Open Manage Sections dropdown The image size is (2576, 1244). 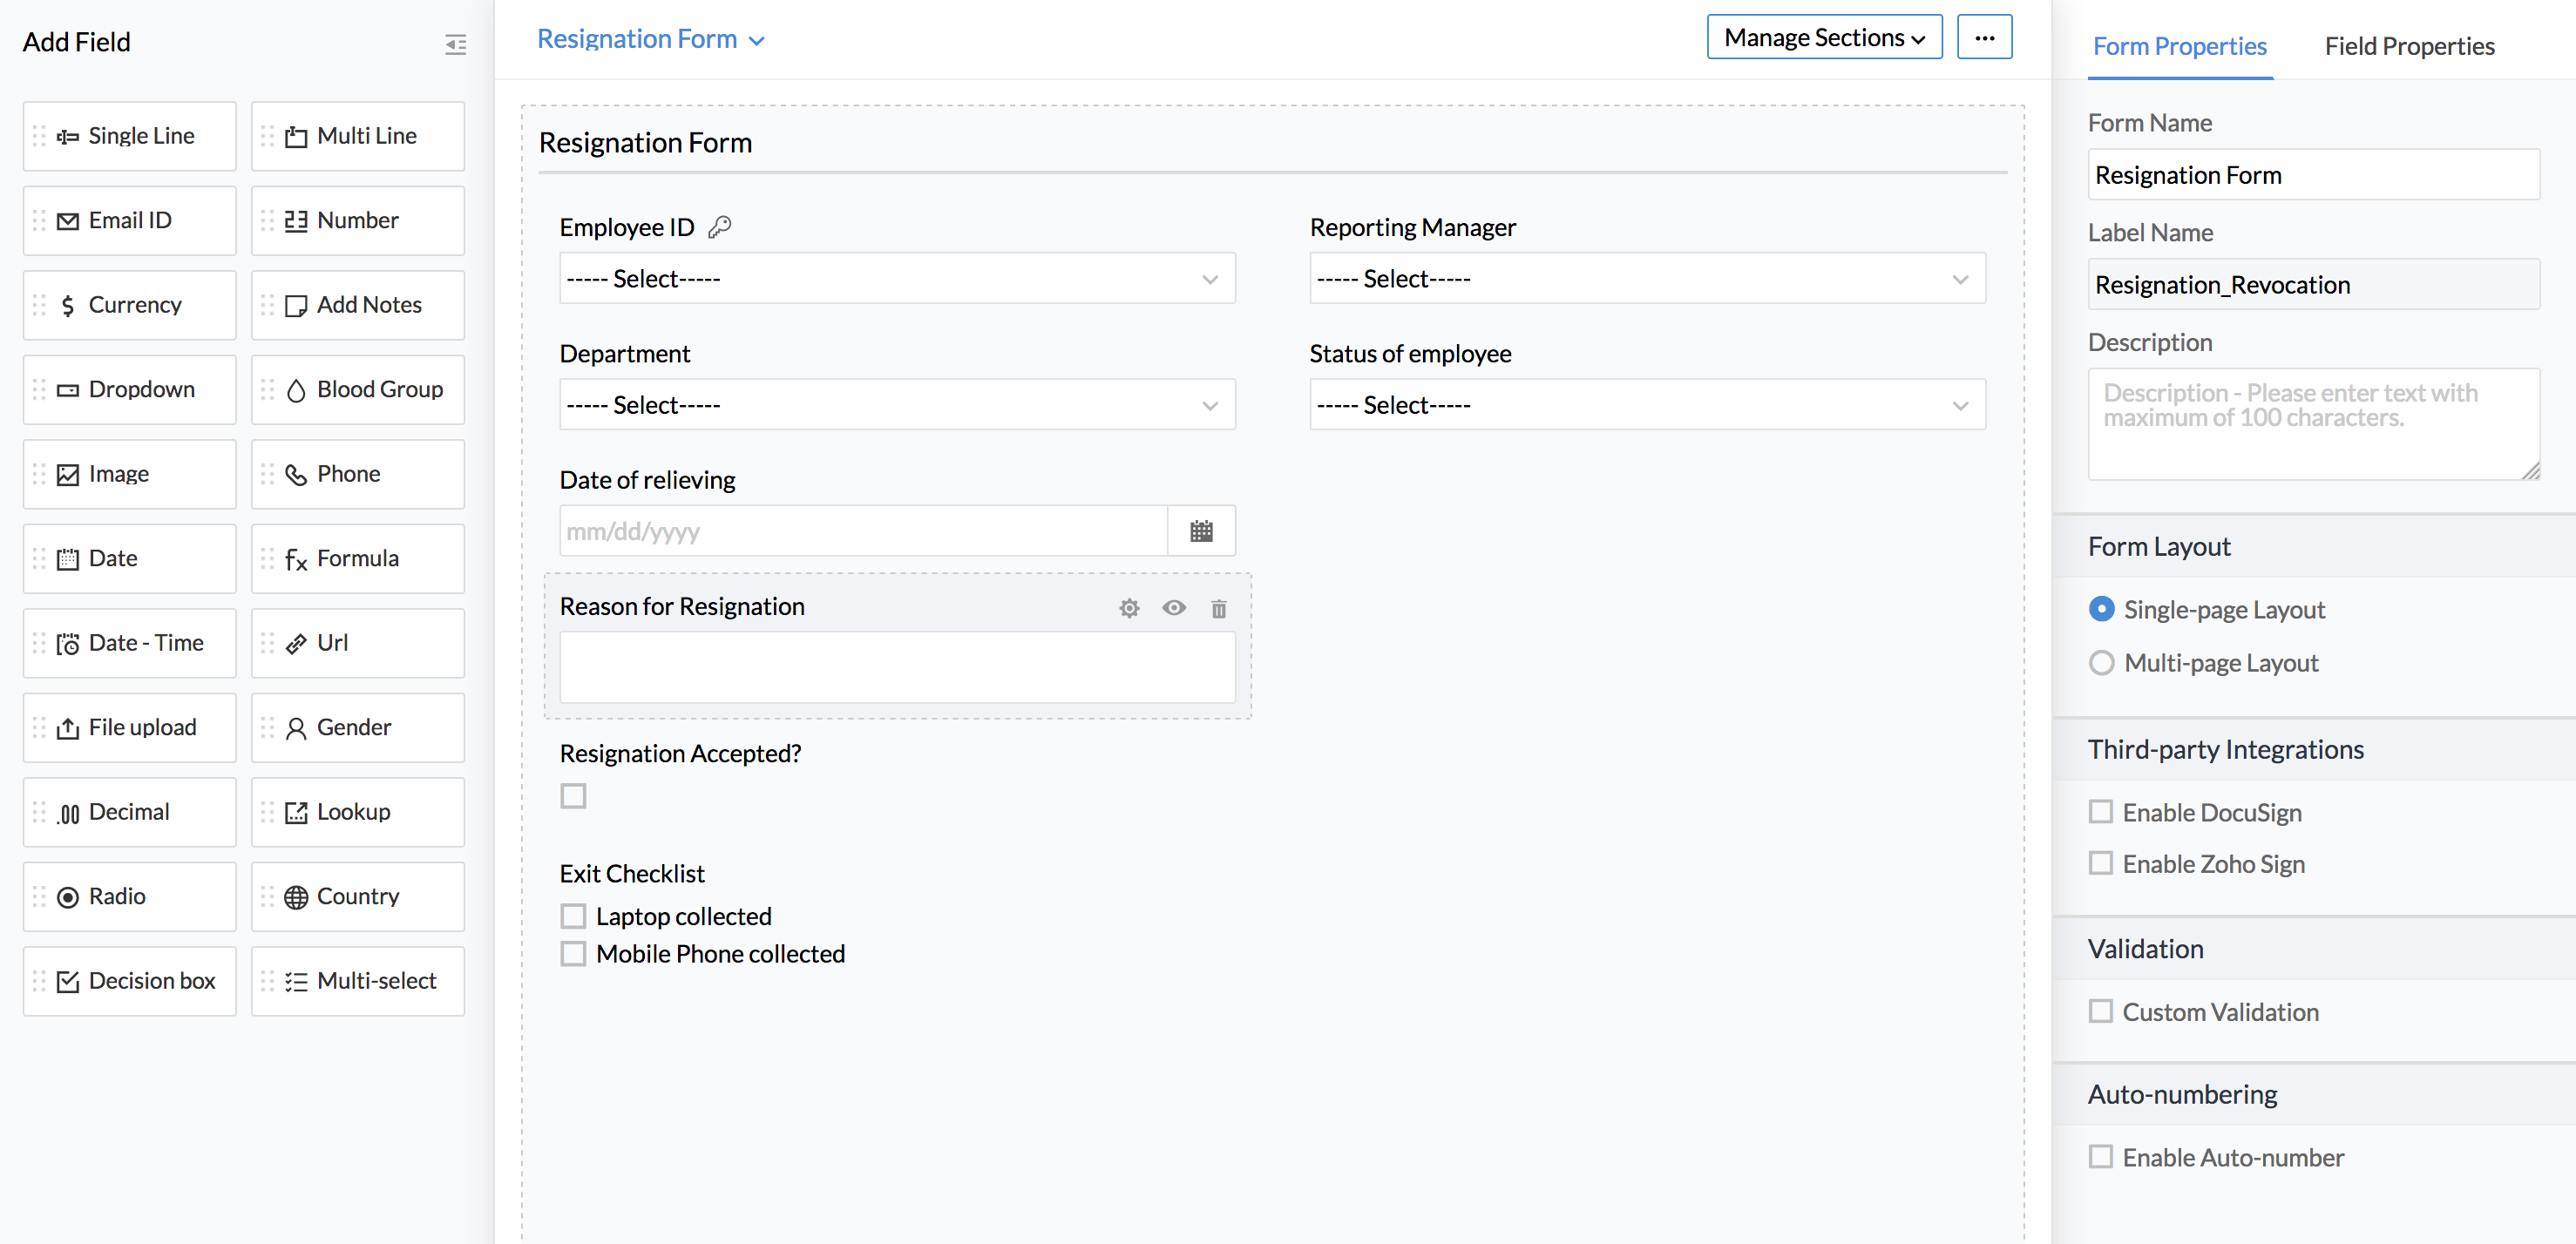point(1824,38)
